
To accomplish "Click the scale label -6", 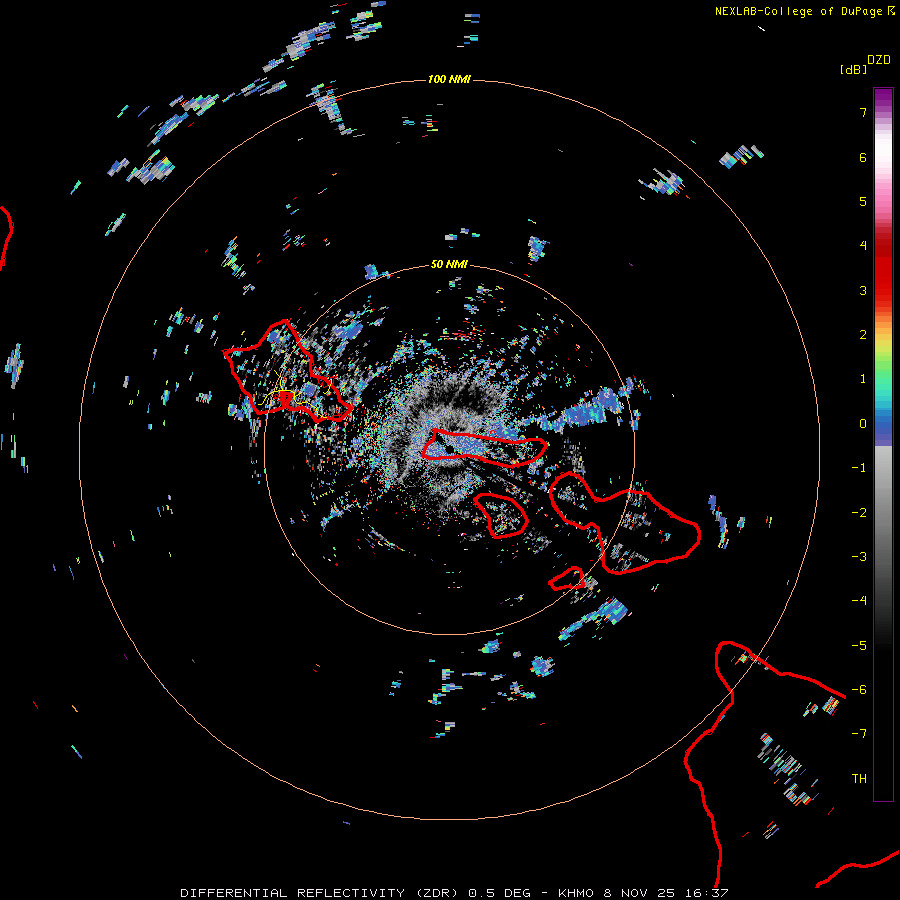I will [859, 690].
